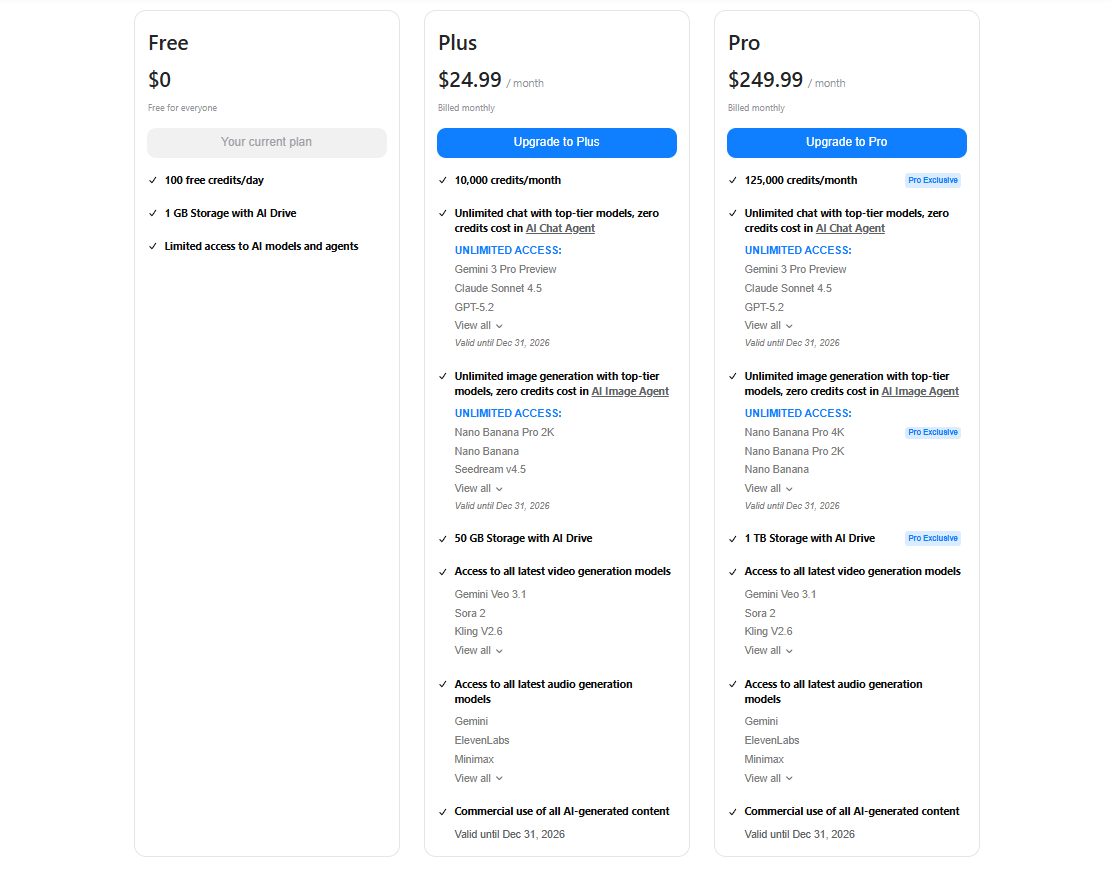This screenshot has height=881, width=1111.
Task: Expand View all audio models in Plus plan
Action: click(x=478, y=778)
